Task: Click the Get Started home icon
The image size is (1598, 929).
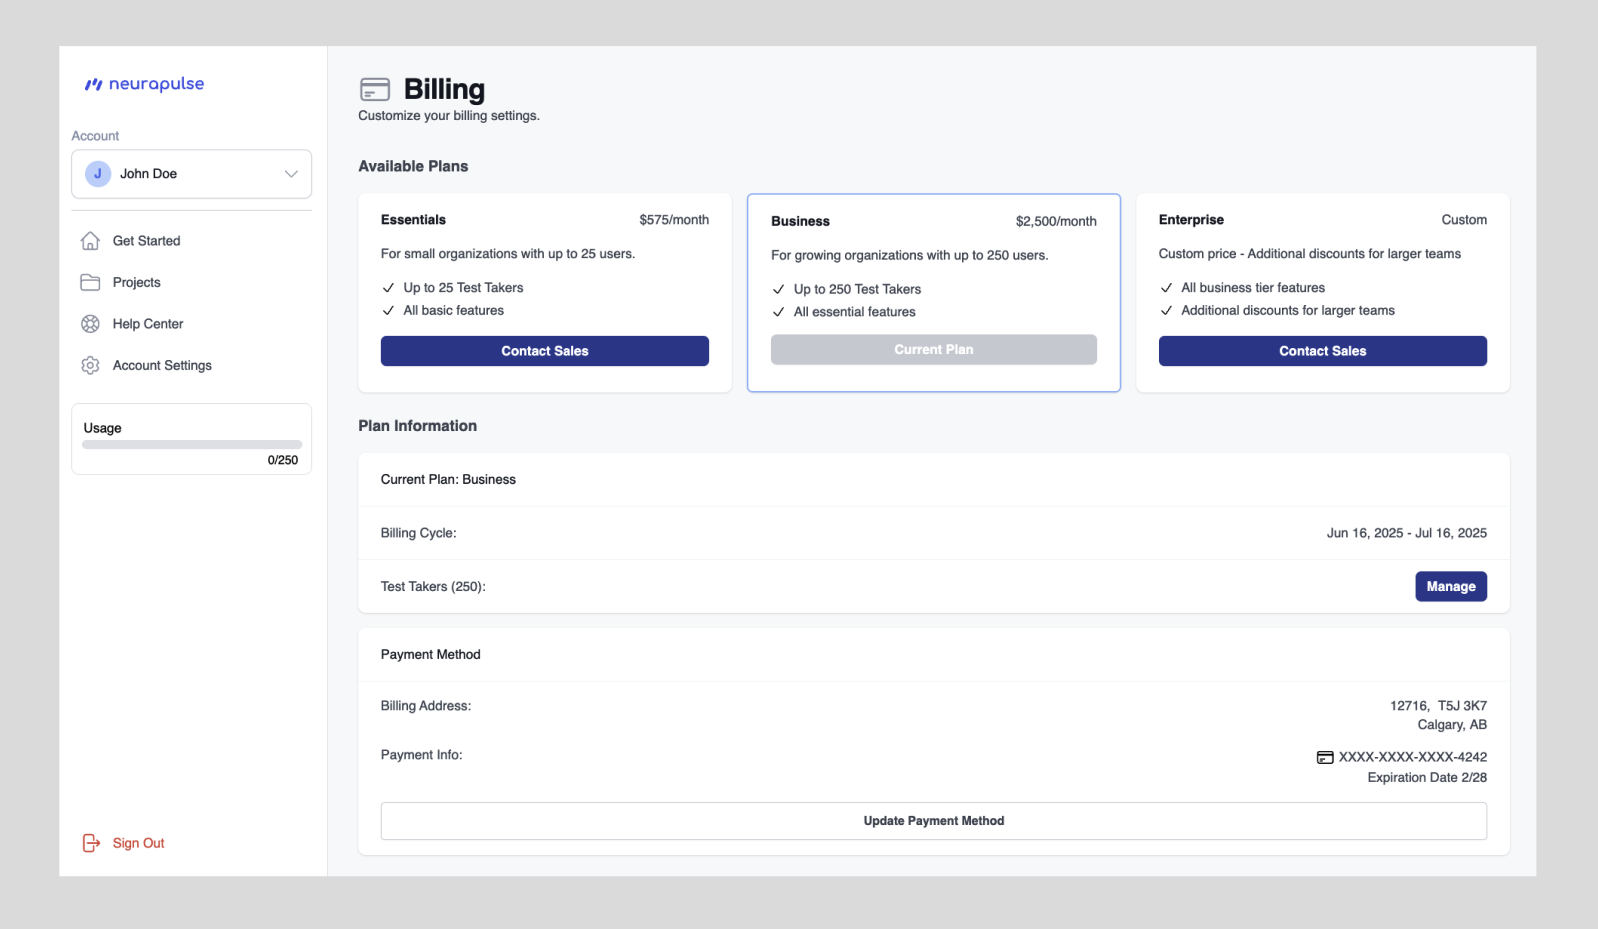Action: click(x=90, y=241)
